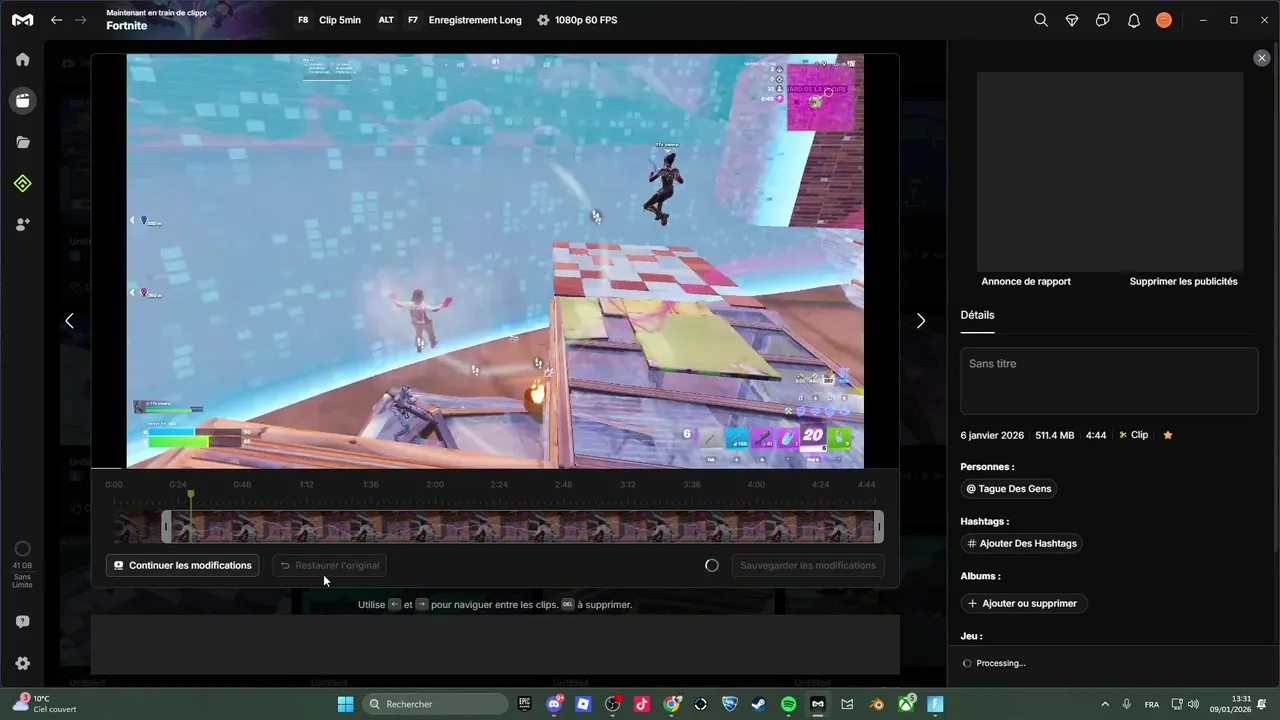Screen dimensions: 1280x720
Task: Open the orange profile avatar
Action: click(x=1164, y=20)
